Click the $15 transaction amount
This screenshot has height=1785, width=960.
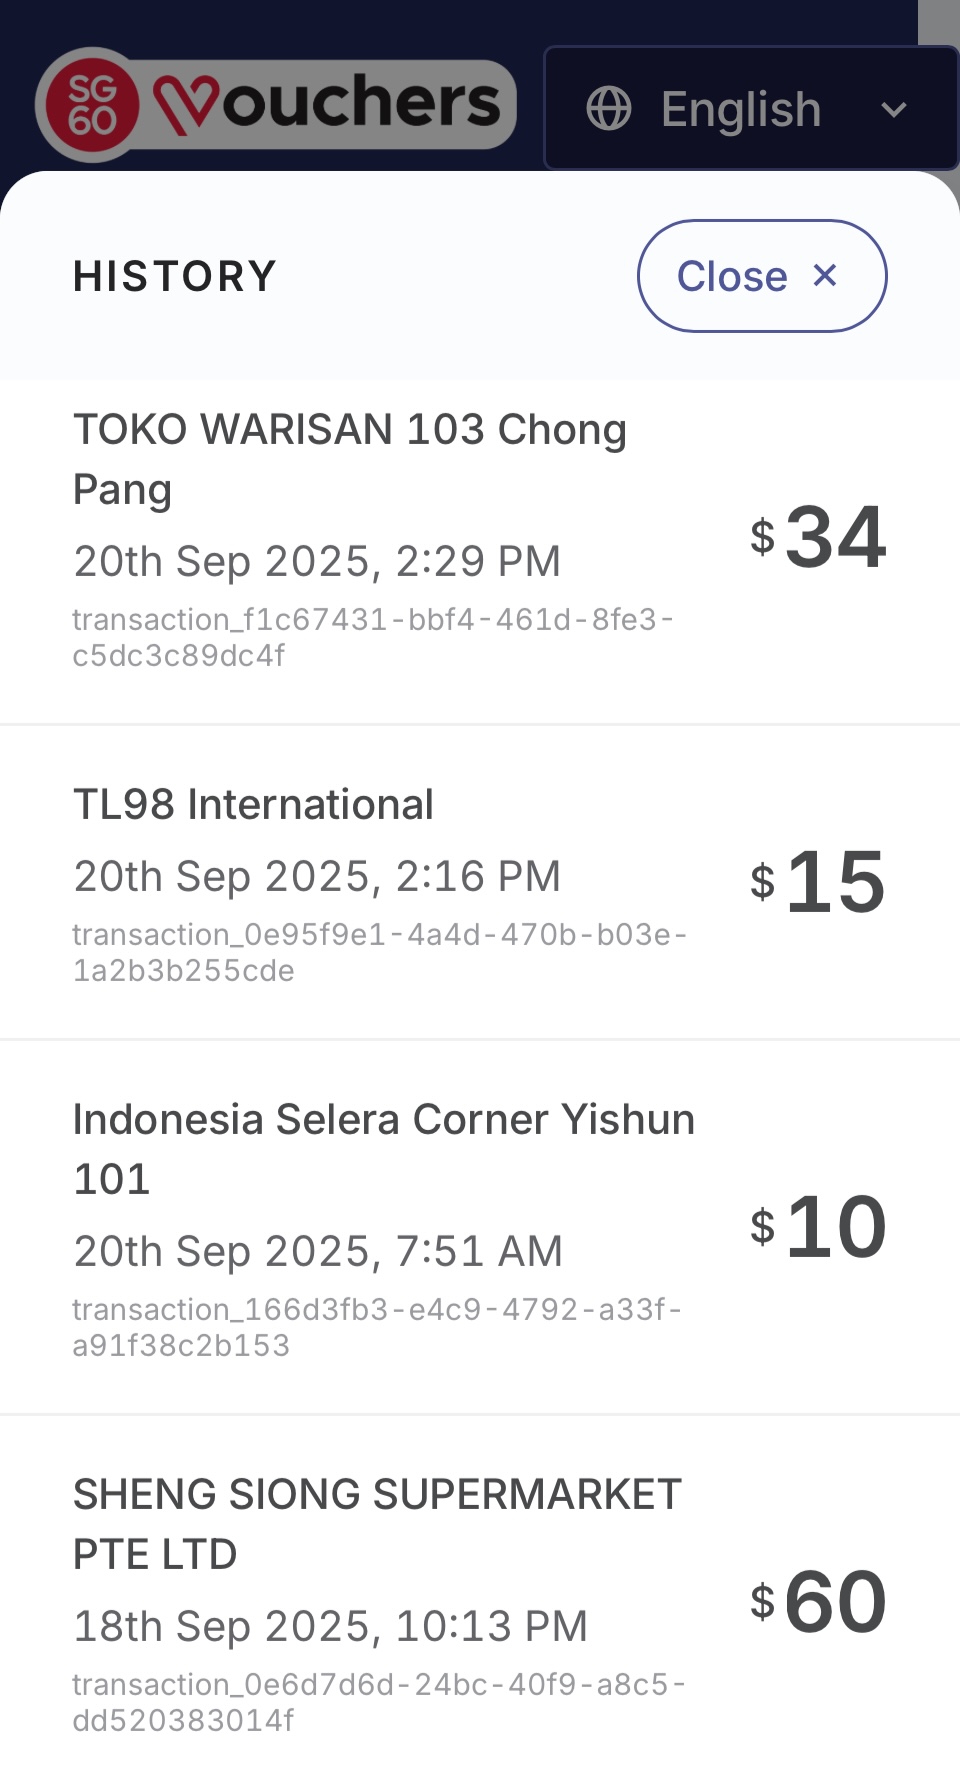click(x=819, y=882)
